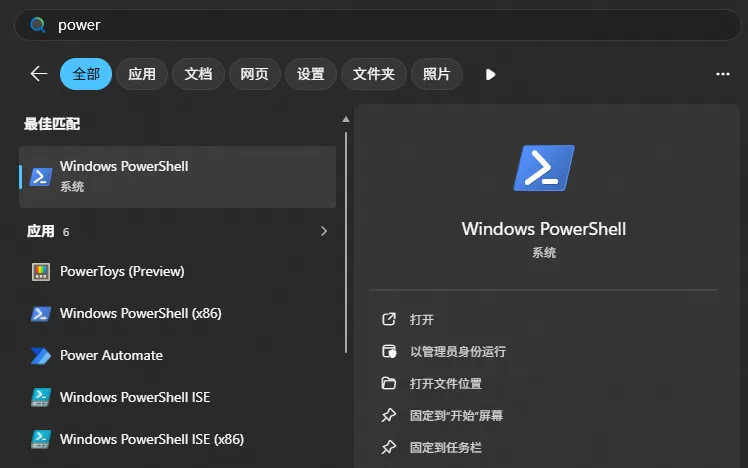Switch to the 文件夹 filter tab
This screenshot has width=748, height=468.
[x=374, y=74]
